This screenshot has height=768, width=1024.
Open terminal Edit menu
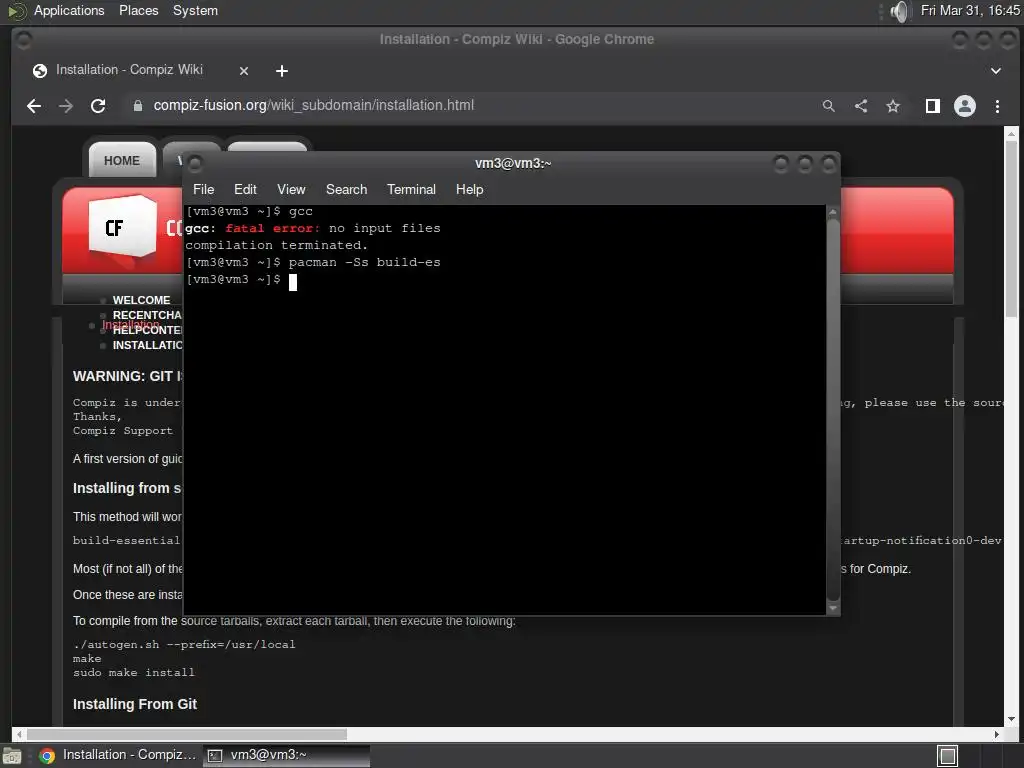click(x=245, y=189)
